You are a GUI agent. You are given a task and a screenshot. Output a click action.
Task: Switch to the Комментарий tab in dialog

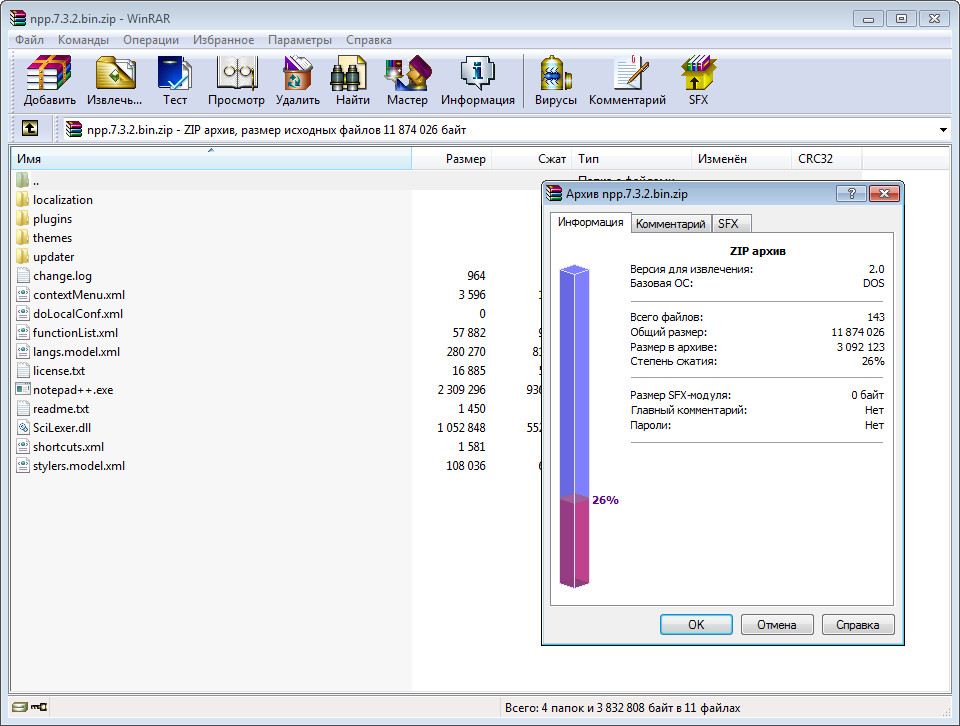670,224
